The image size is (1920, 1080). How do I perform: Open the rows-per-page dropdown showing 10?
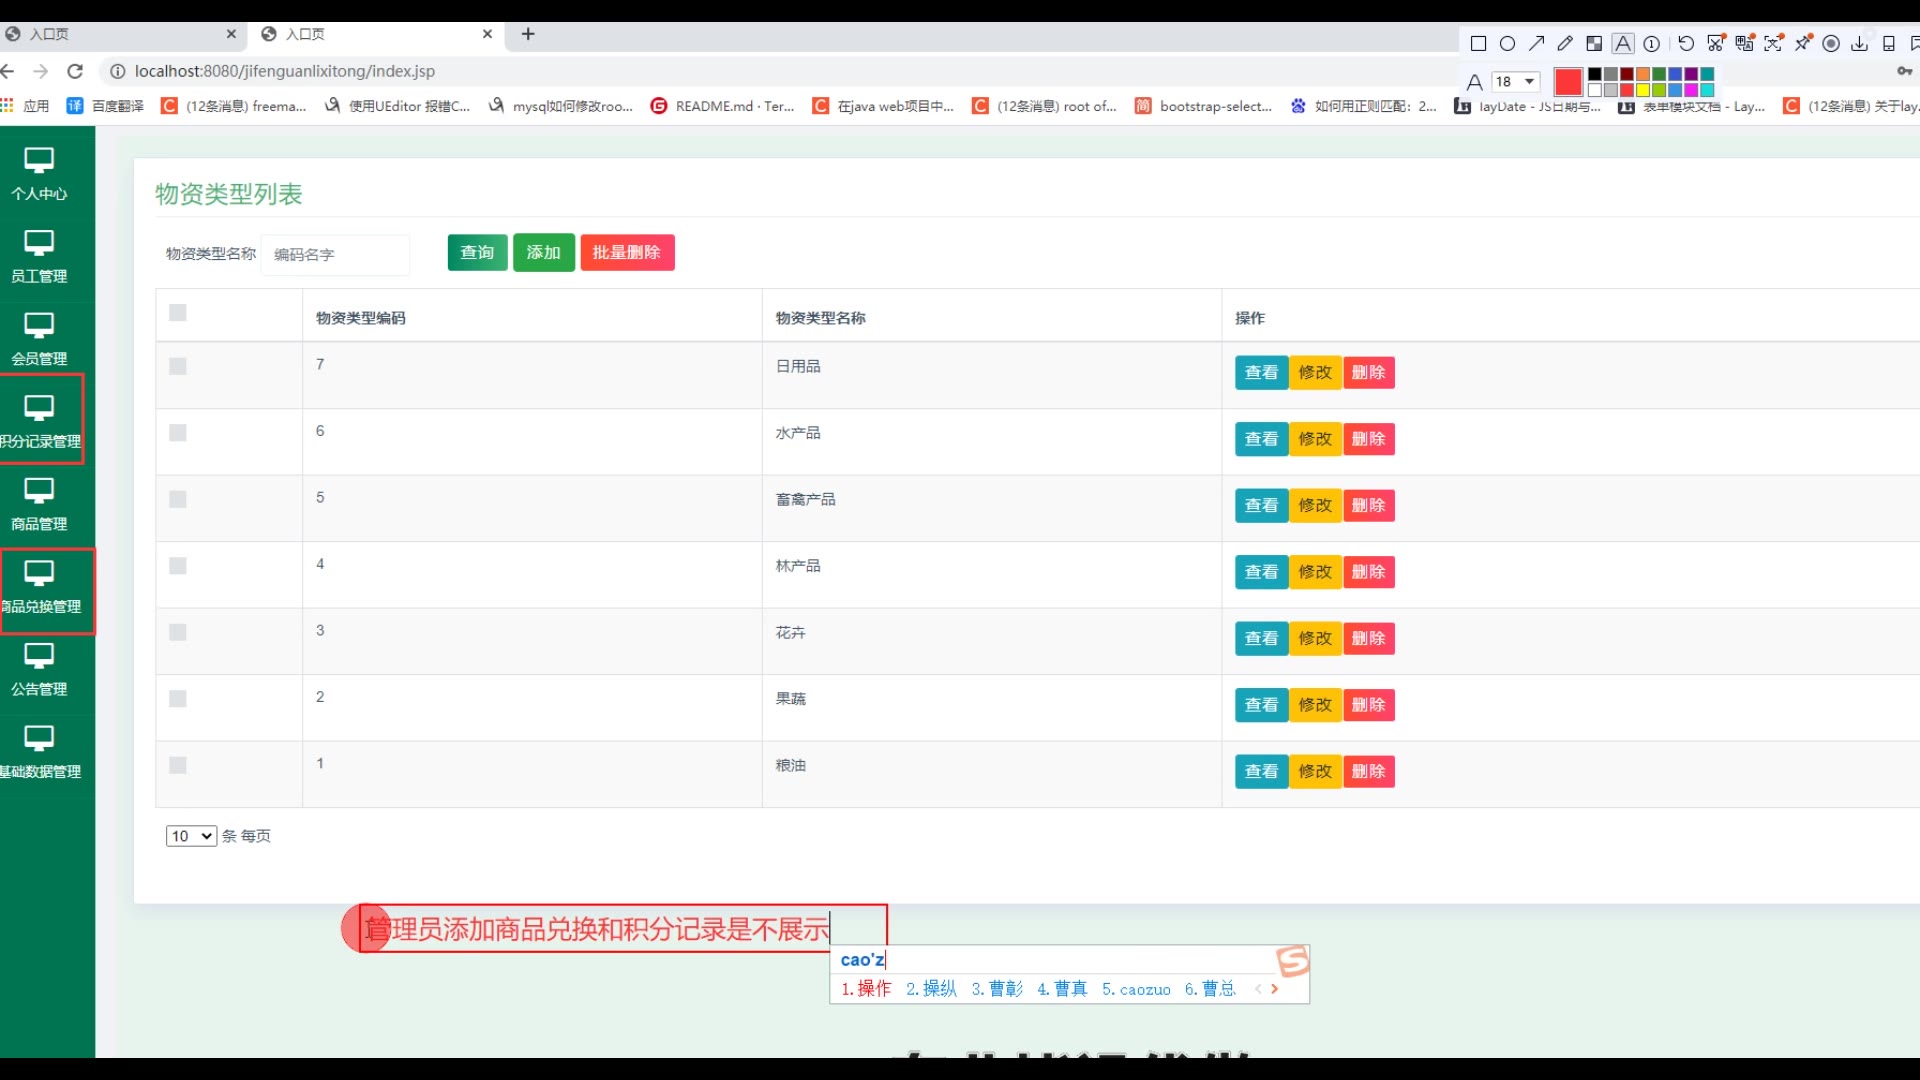tap(191, 836)
